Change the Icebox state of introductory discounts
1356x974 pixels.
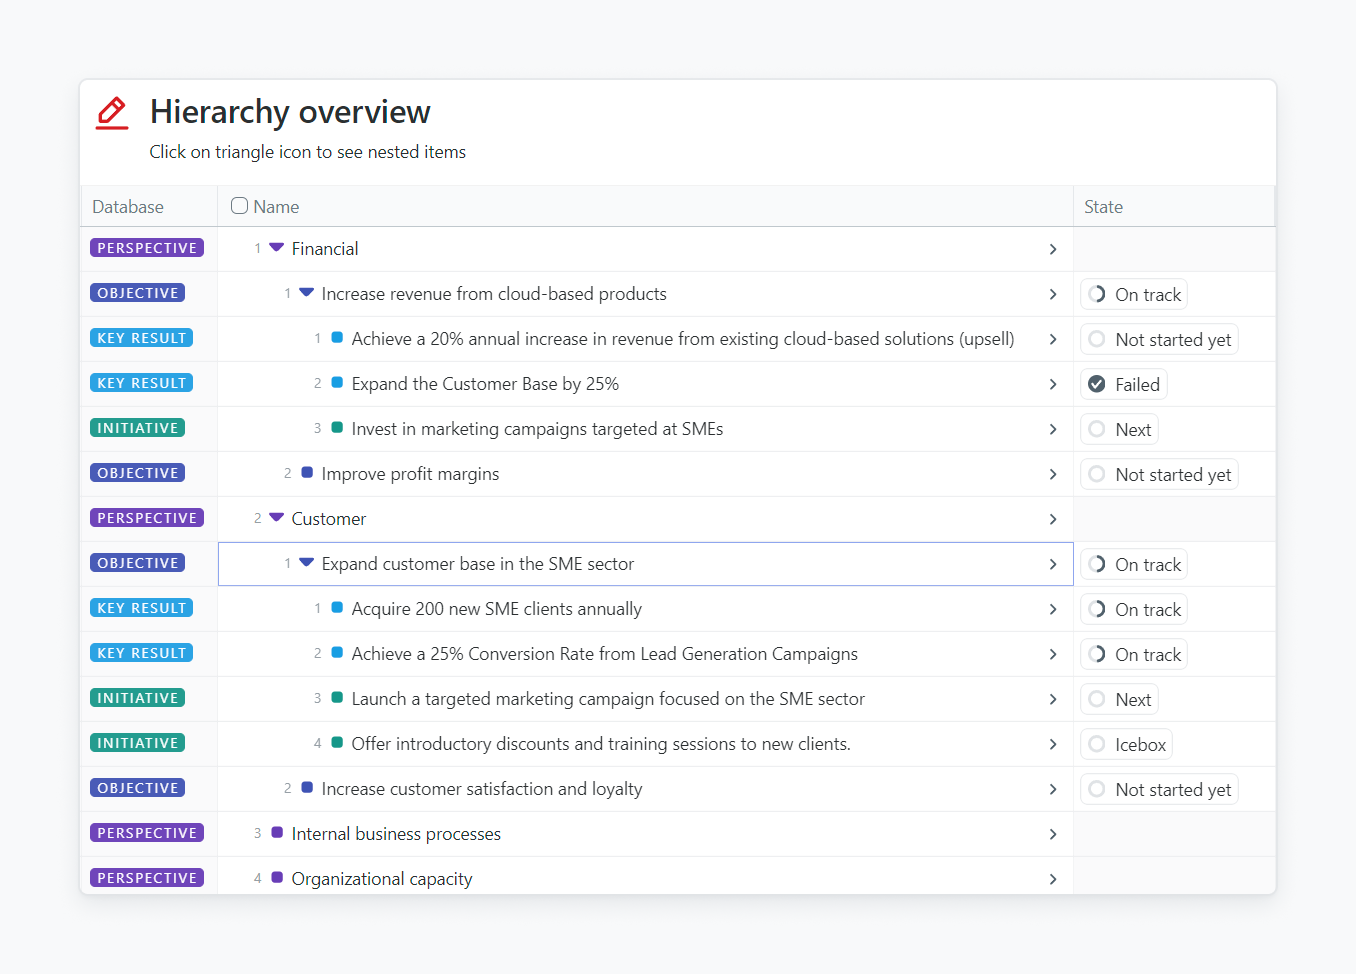coord(1126,744)
